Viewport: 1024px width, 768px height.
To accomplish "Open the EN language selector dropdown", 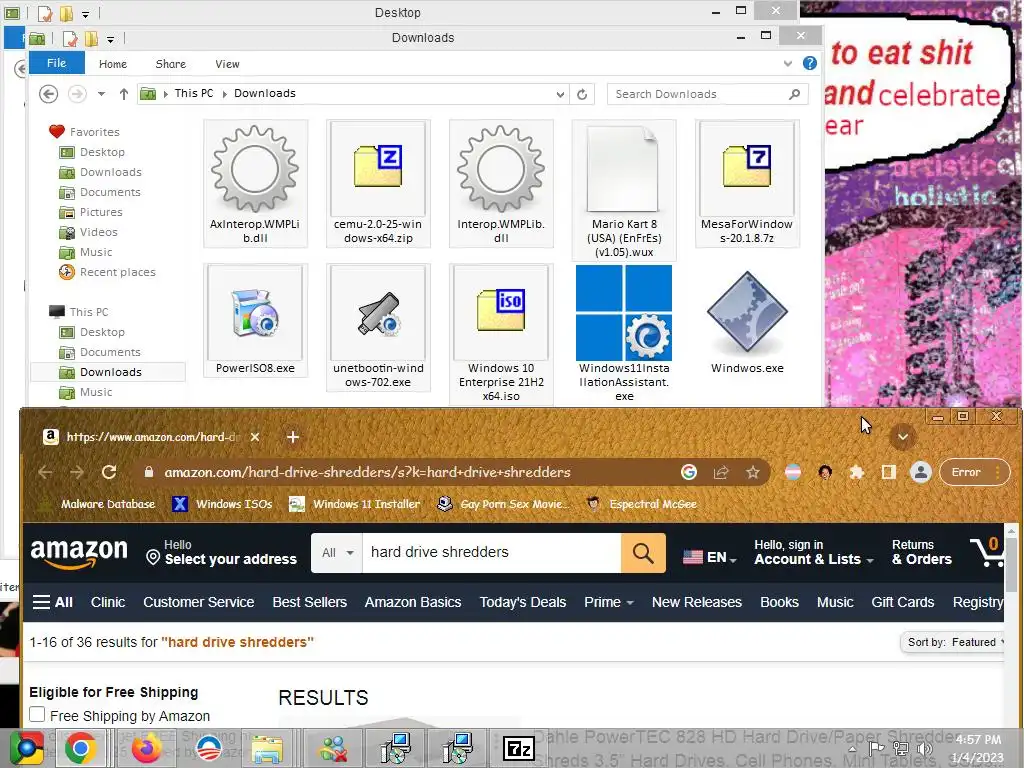I will [710, 557].
